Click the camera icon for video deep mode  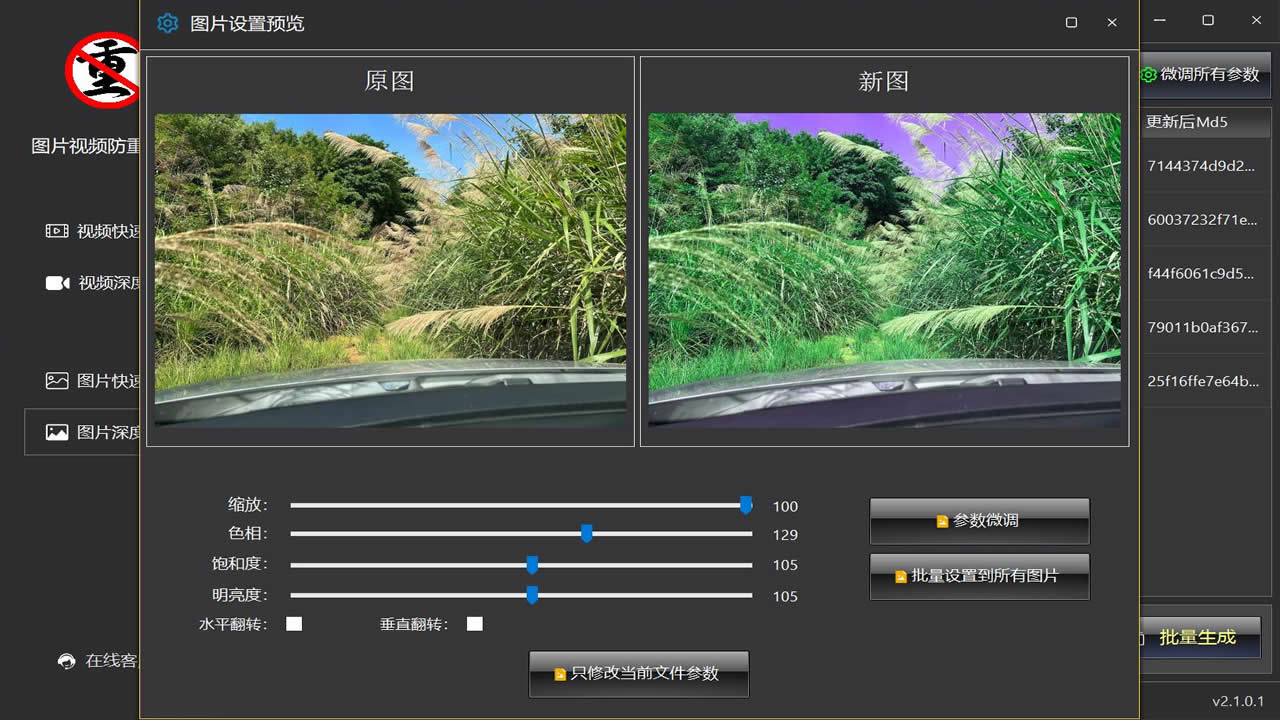[x=57, y=283]
